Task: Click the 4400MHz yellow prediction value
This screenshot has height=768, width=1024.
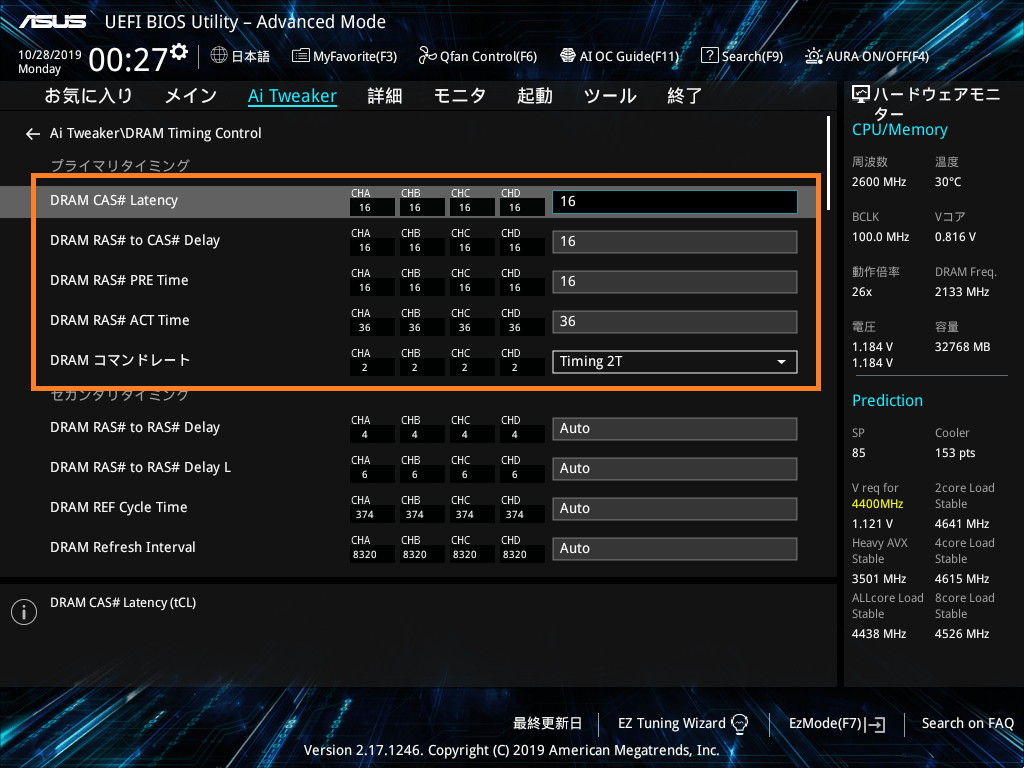Action: point(877,504)
